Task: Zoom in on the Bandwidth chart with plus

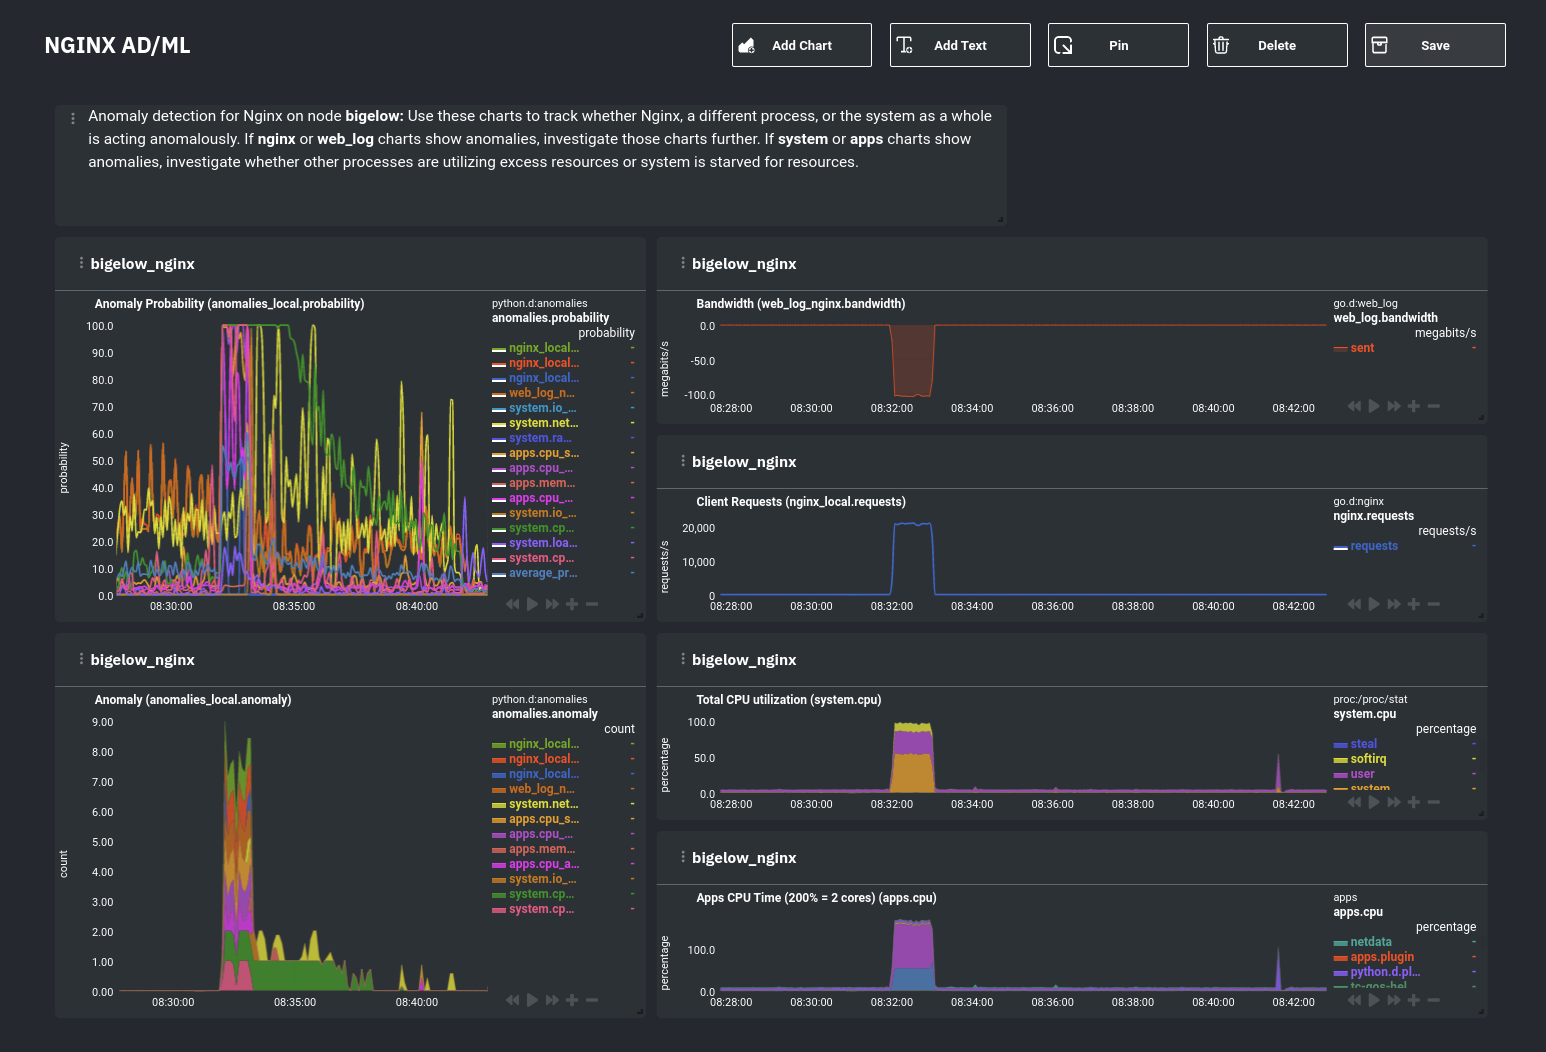Action: pyautogui.click(x=1414, y=406)
